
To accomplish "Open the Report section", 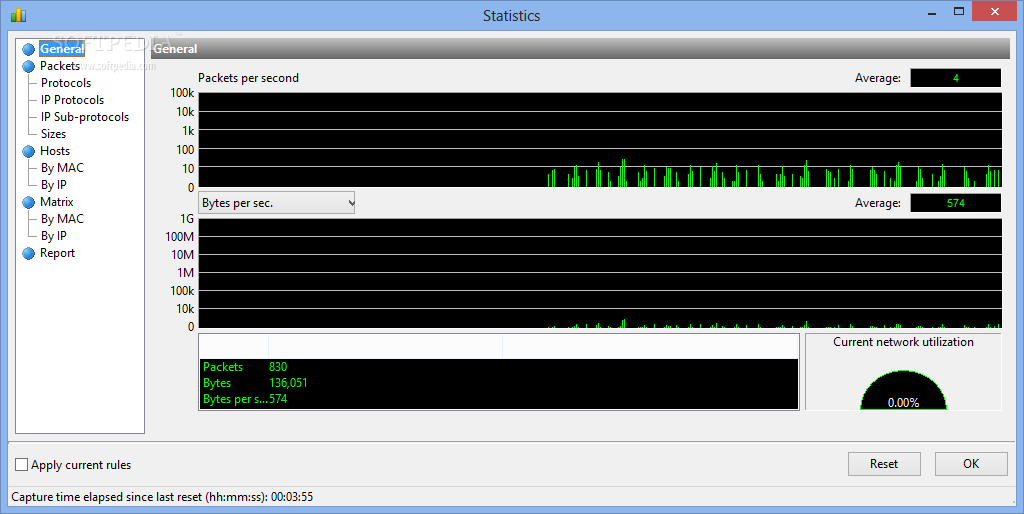I will pyautogui.click(x=57, y=253).
